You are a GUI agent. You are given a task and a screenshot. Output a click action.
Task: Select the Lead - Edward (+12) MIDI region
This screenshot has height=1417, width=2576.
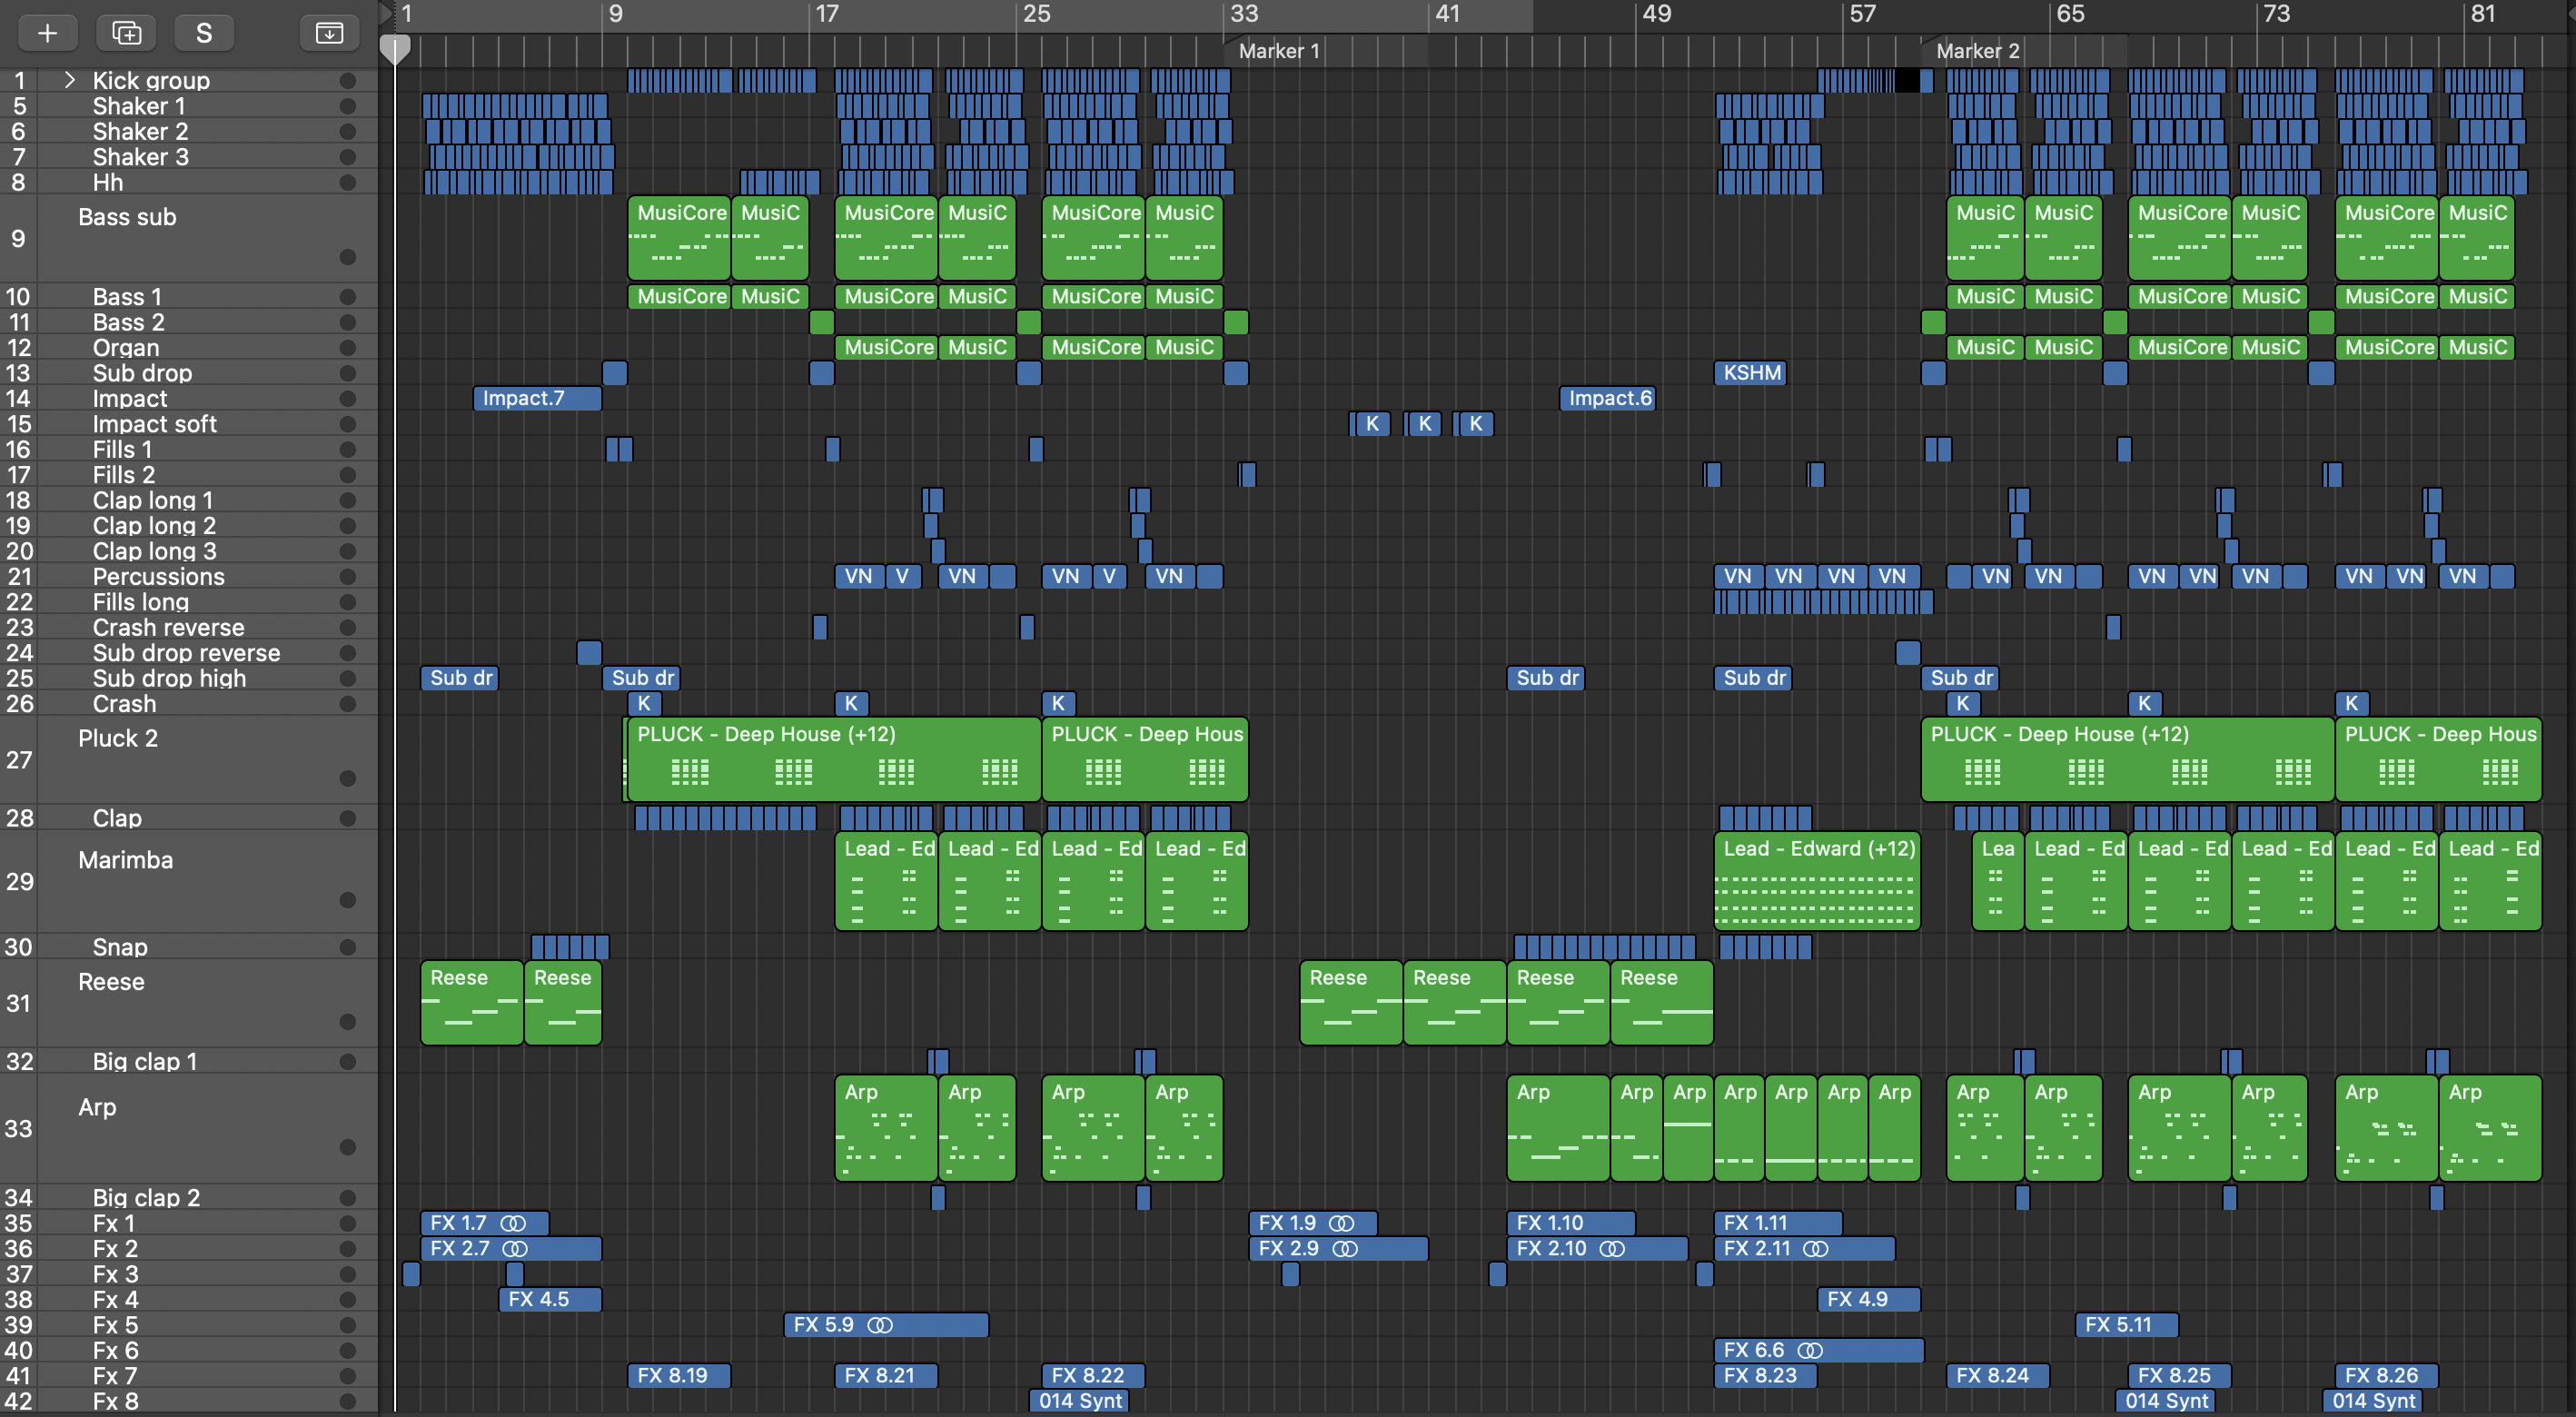(1817, 881)
